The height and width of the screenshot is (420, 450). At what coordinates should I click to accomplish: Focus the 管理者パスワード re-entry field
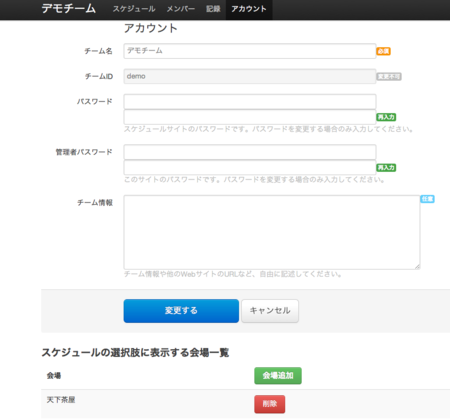click(250, 168)
